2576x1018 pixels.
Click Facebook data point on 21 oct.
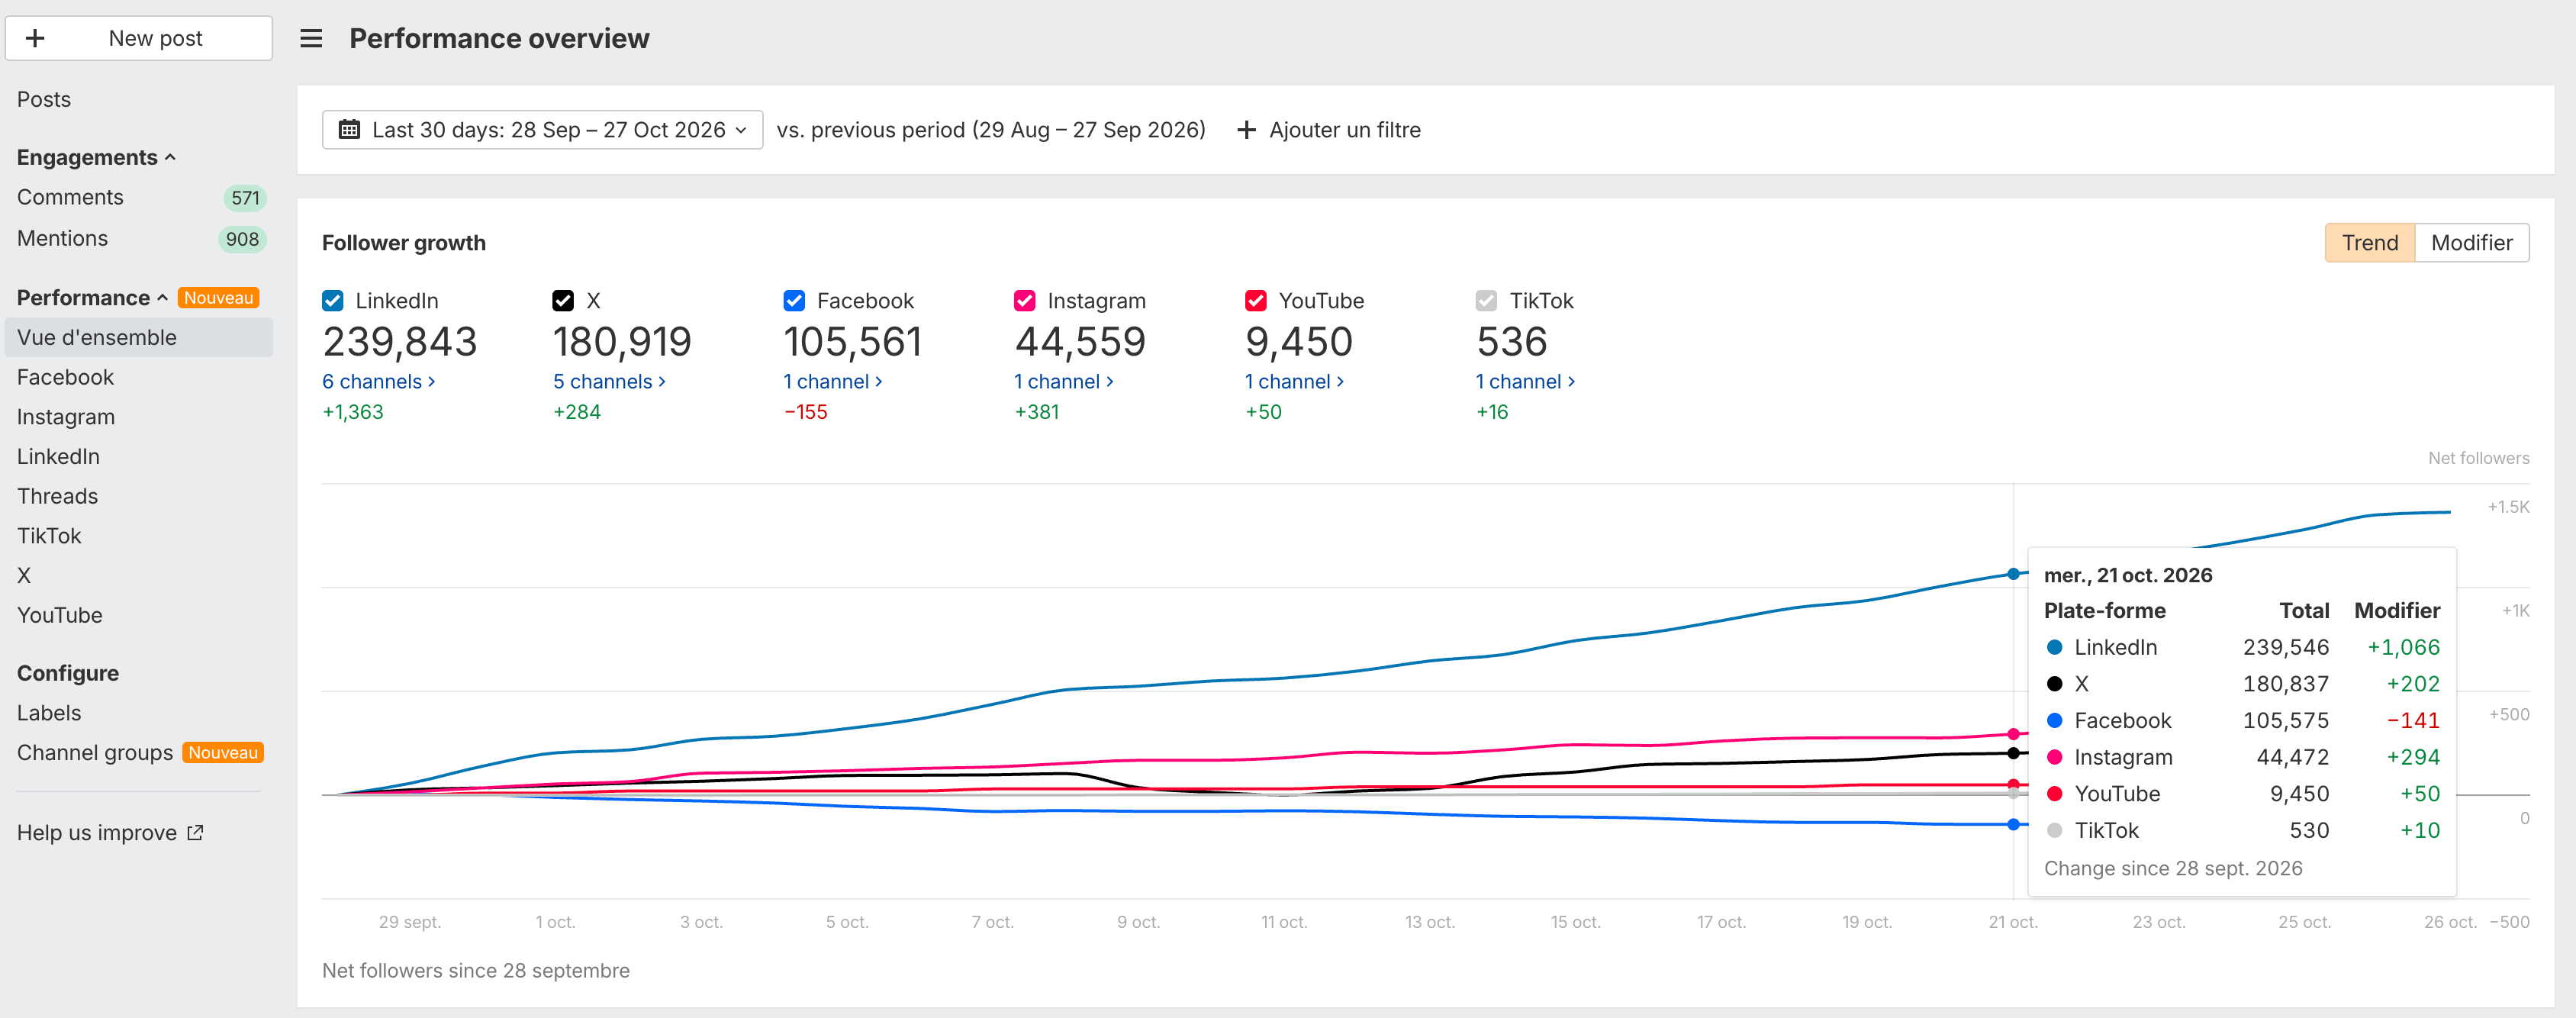tap(2013, 824)
